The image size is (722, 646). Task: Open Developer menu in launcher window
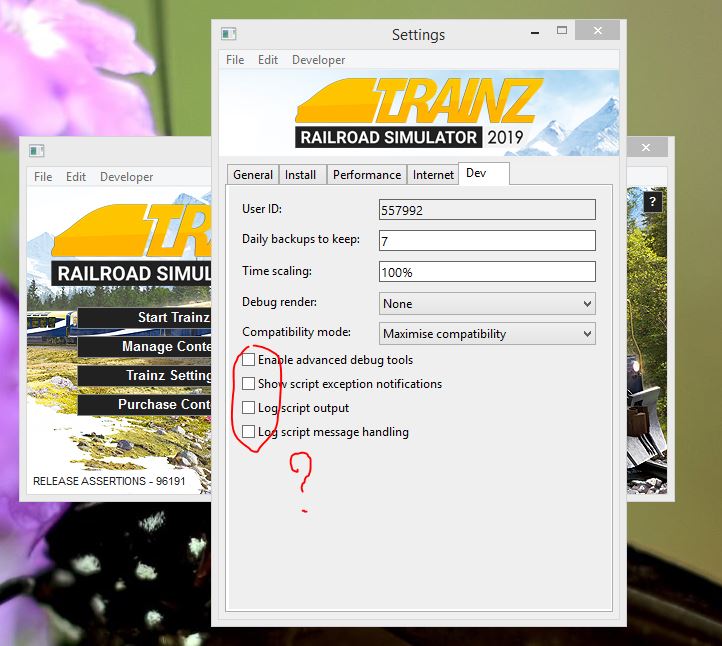point(126,177)
